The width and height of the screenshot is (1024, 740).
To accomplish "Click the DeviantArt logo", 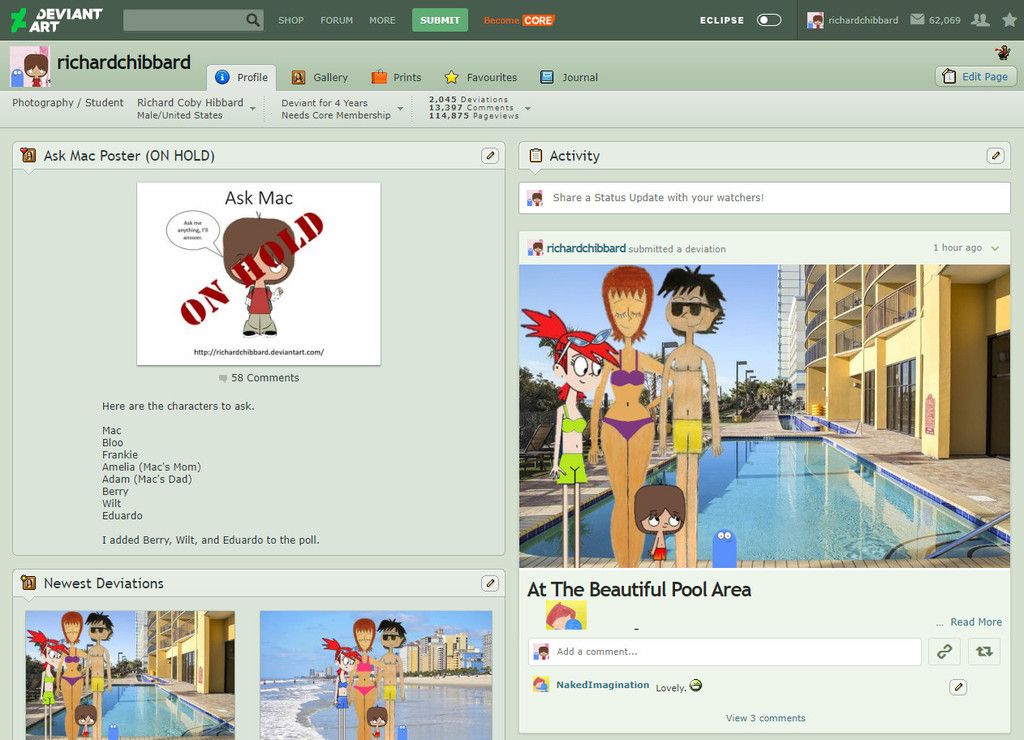I will tap(57, 20).
